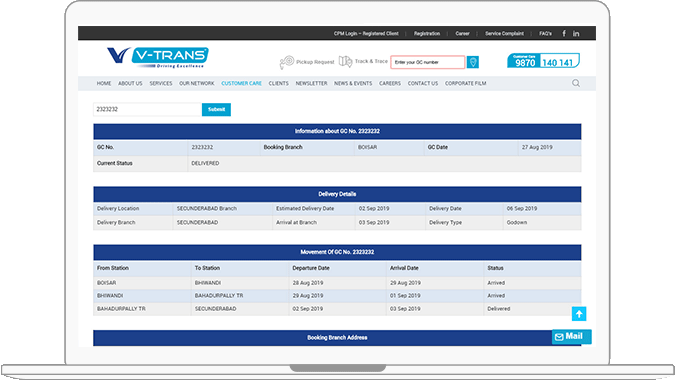Image resolution: width=675 pixels, height=380 pixels.
Task: Click Pickup Request text link
Action: 315,62
